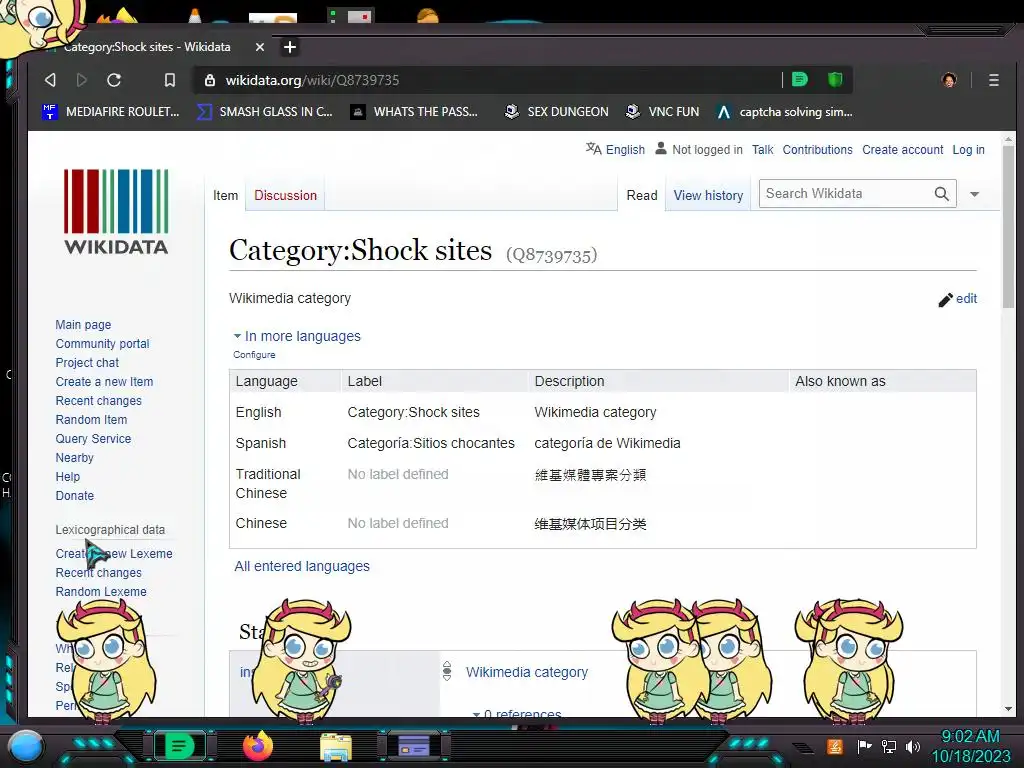Open the VNC FUN bookmark
Viewport: 1024px width, 768px height.
662,112
